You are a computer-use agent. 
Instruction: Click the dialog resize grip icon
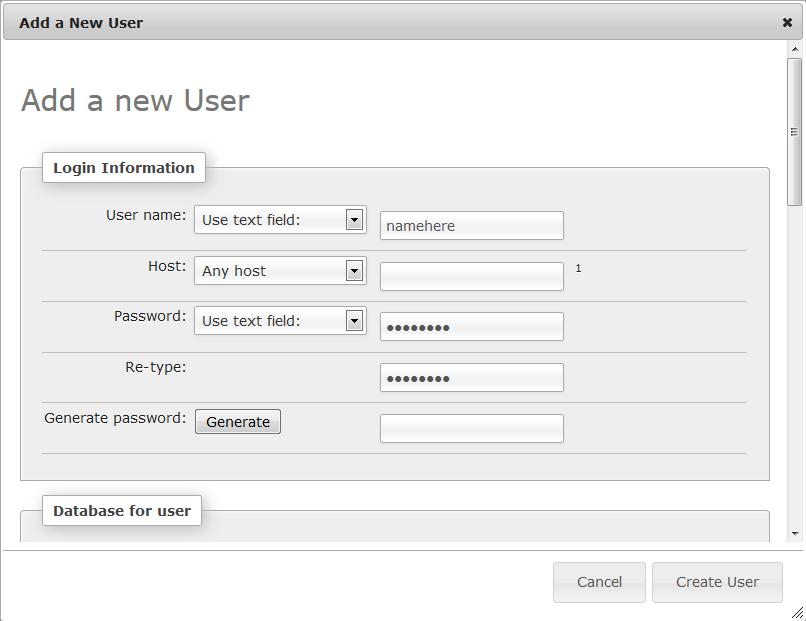(797, 612)
